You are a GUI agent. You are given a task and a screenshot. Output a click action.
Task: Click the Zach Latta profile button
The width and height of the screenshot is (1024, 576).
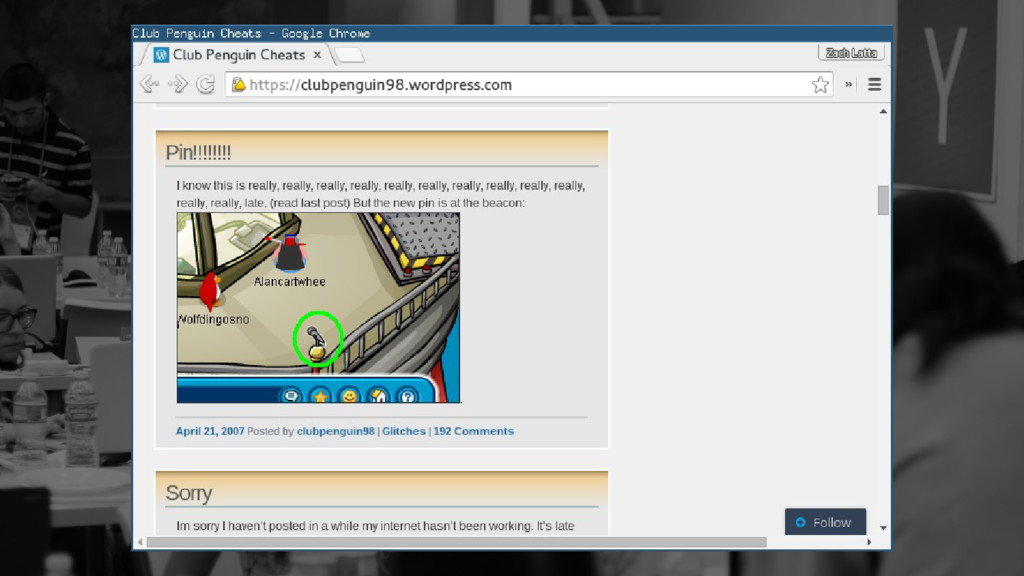coord(851,53)
